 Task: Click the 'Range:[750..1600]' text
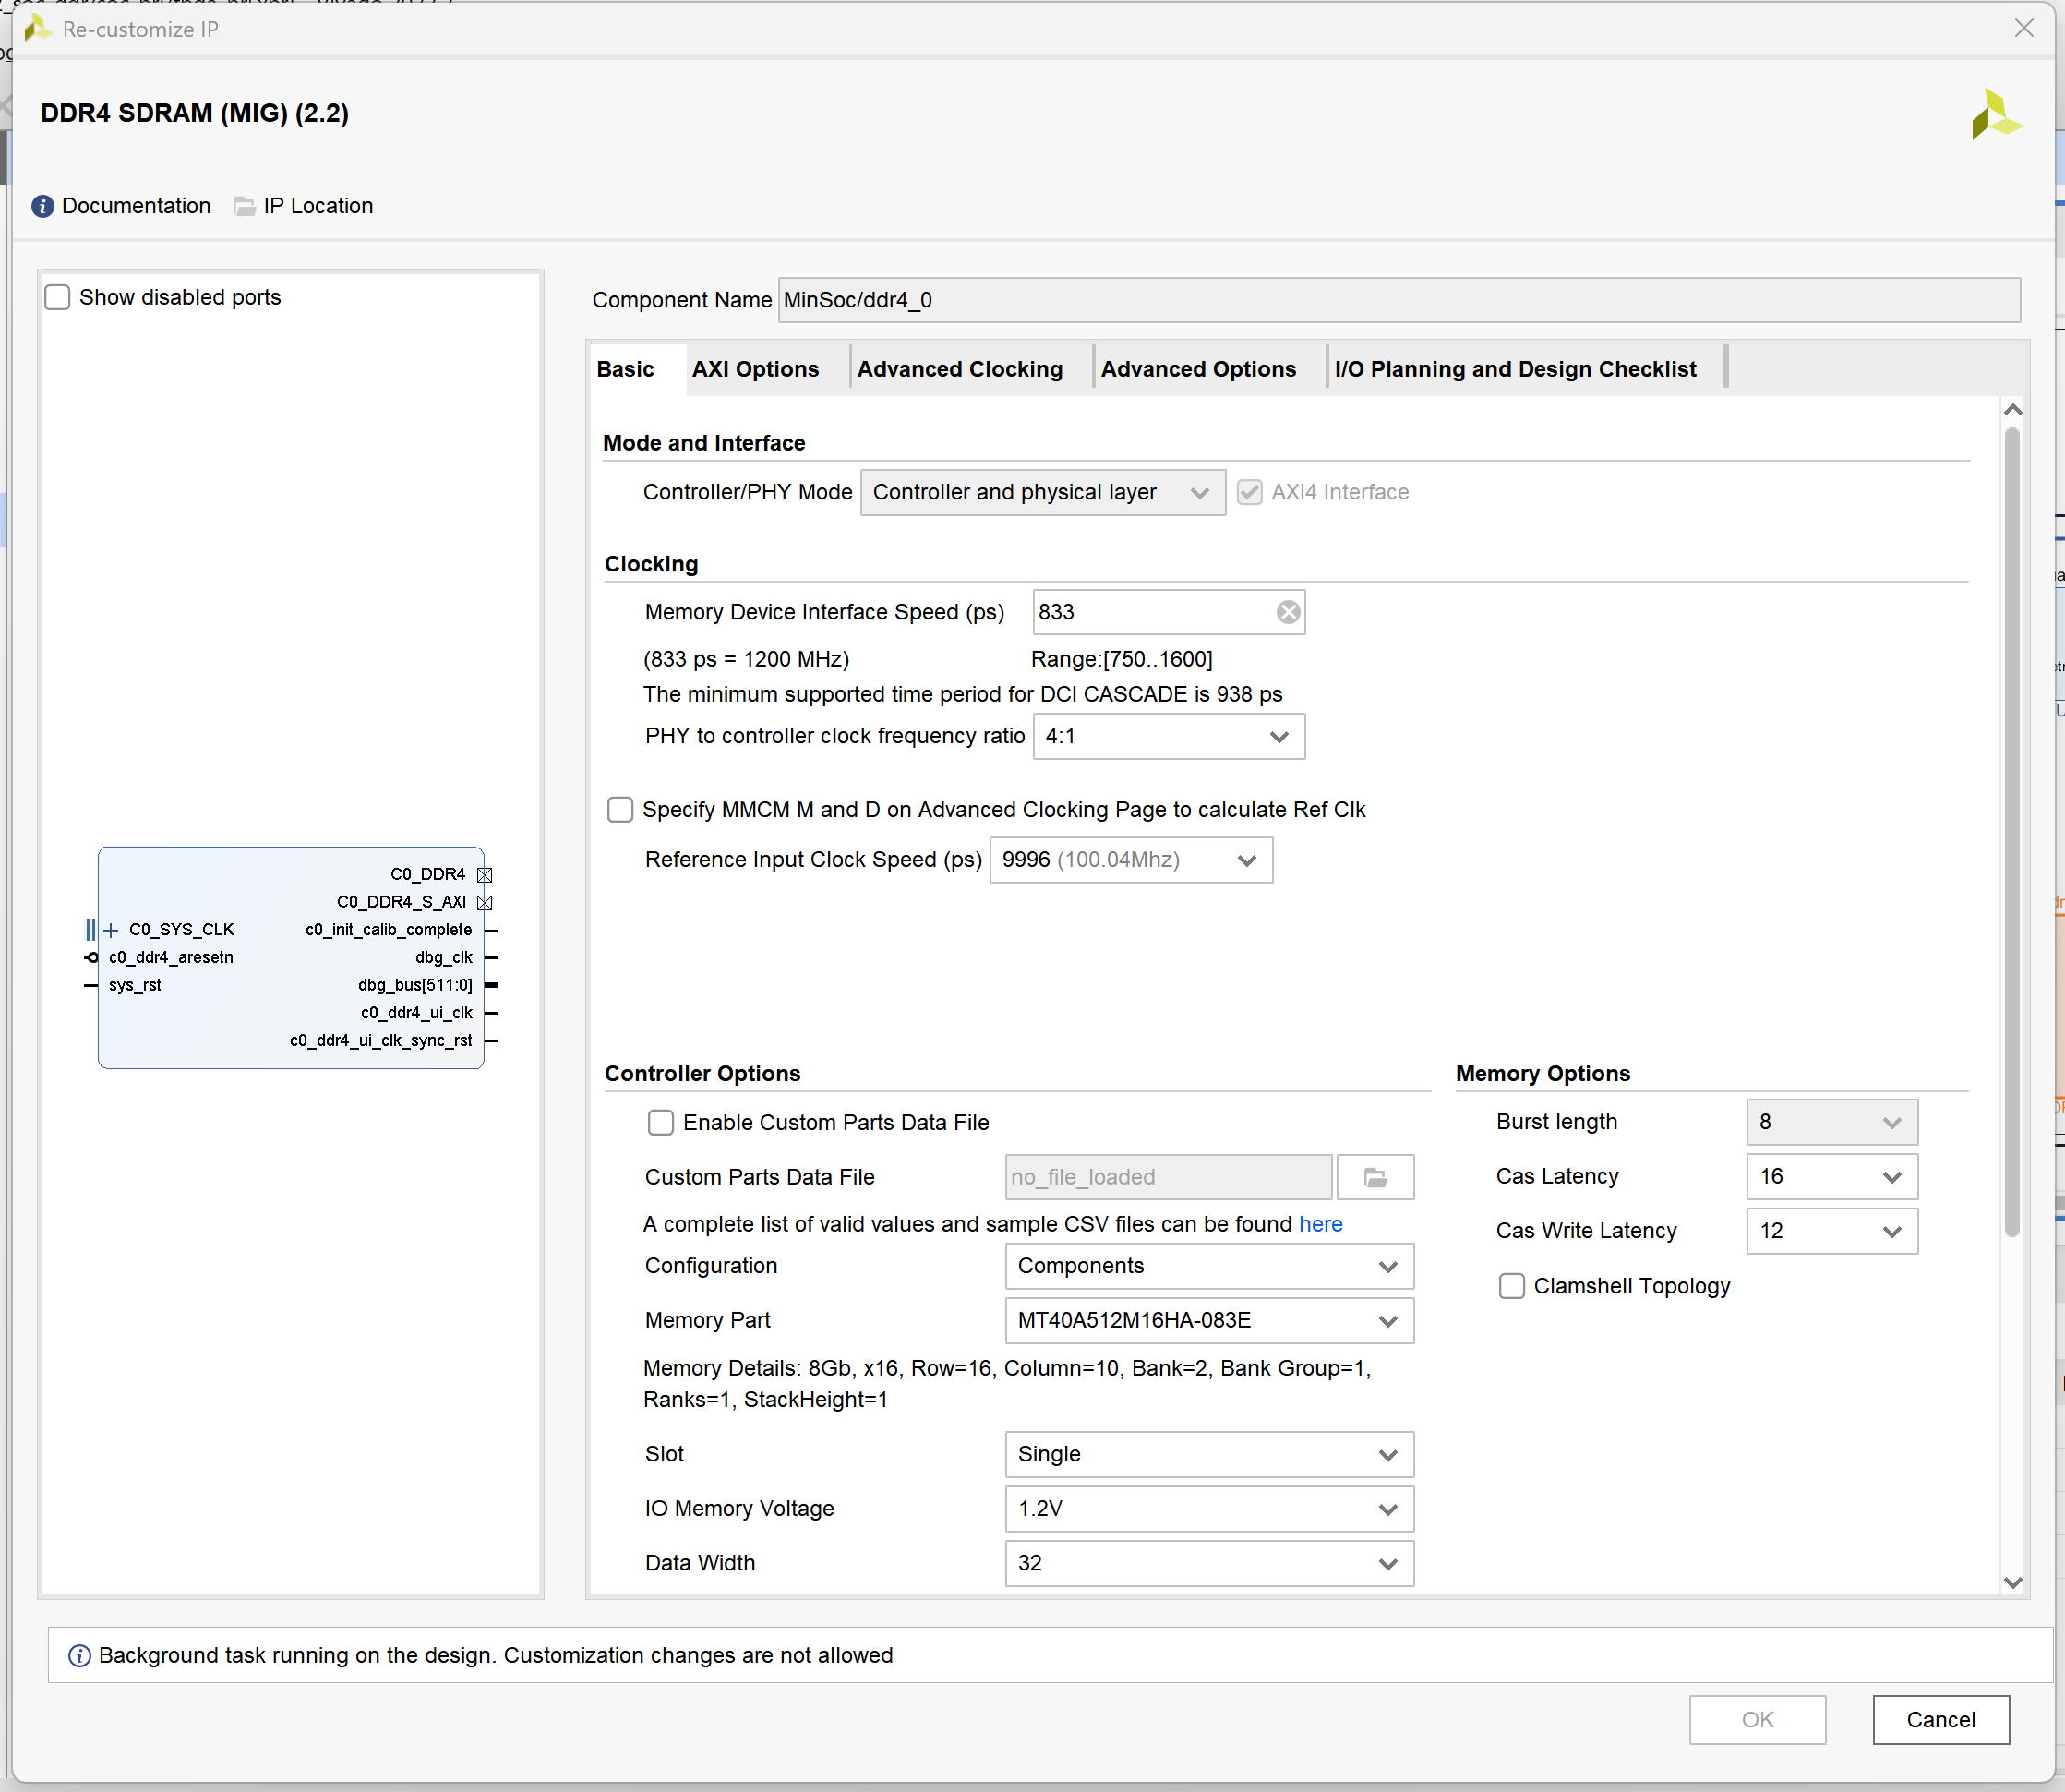click(x=1121, y=660)
